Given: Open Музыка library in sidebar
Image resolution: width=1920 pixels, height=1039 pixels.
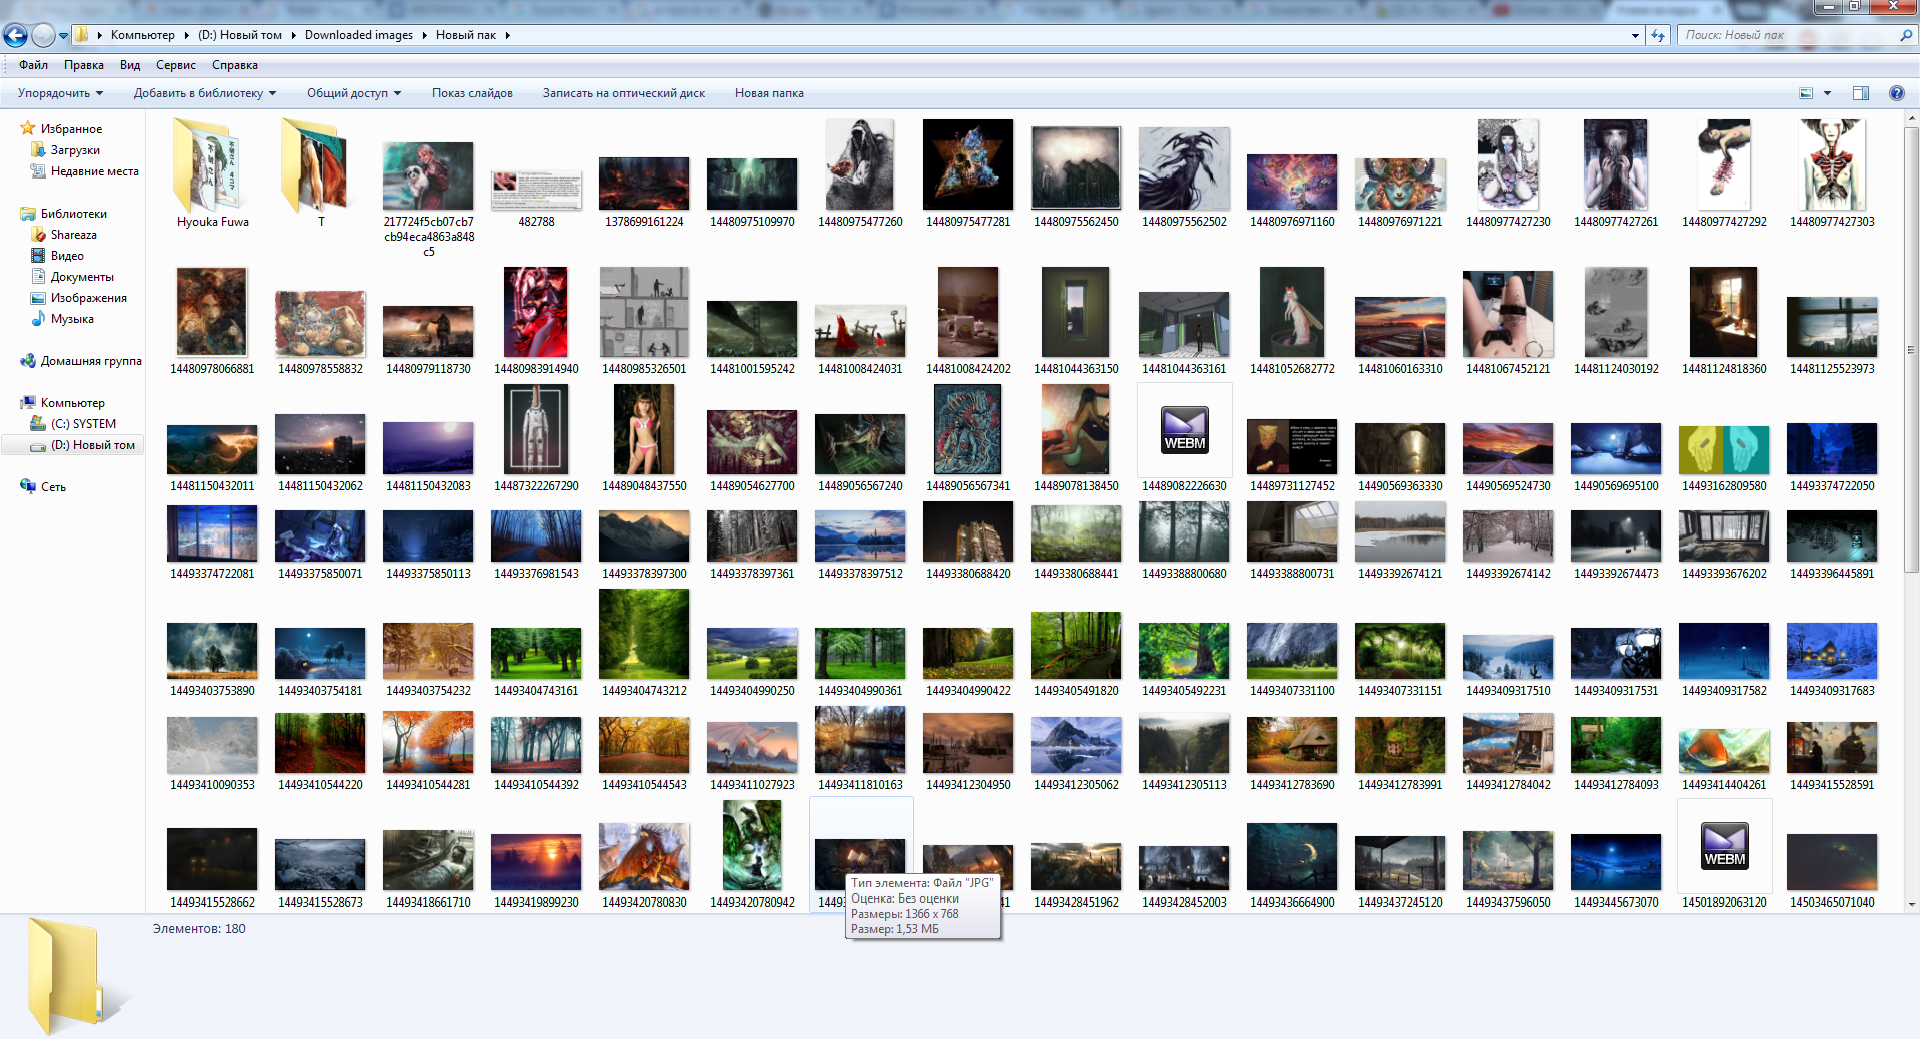Looking at the screenshot, I should tap(72, 319).
